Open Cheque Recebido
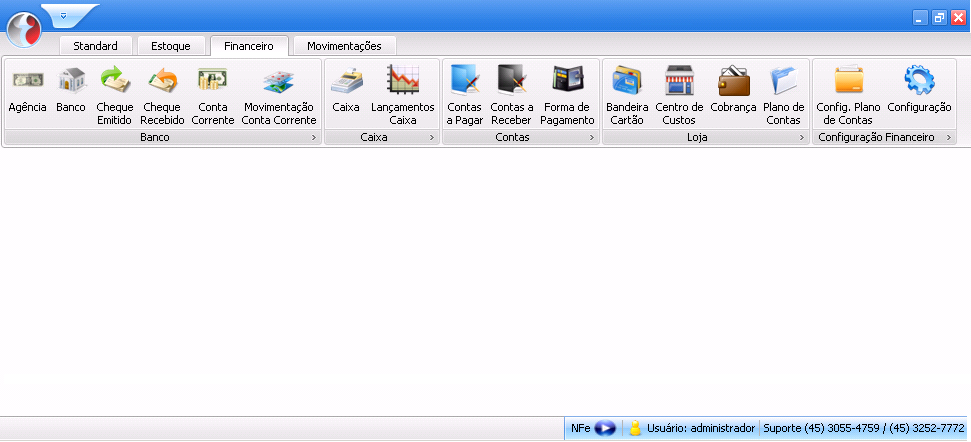This screenshot has width=971, height=442. 162,95
